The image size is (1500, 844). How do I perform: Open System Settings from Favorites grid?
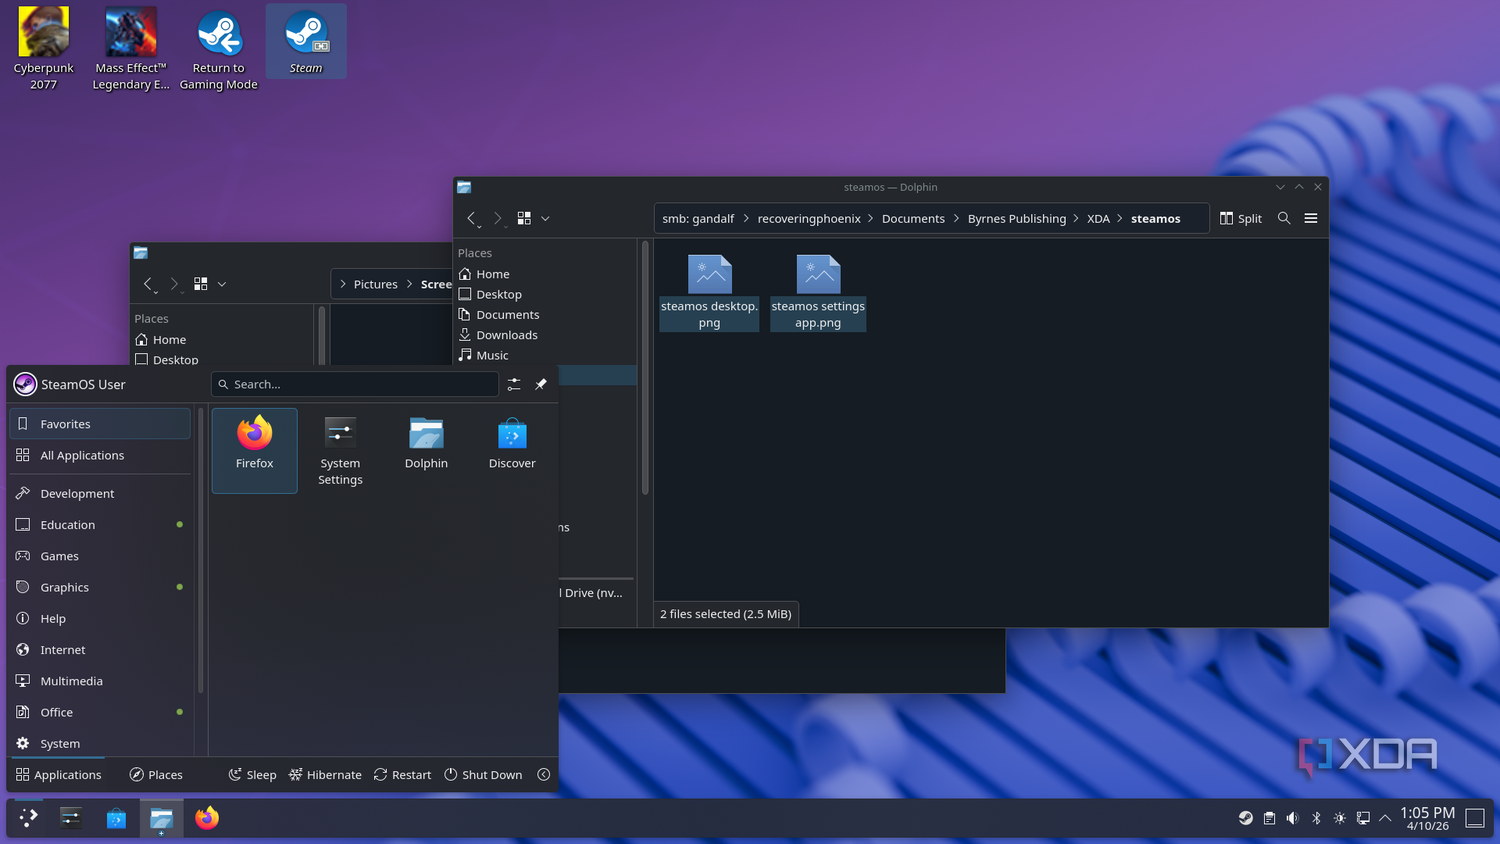[340, 450]
